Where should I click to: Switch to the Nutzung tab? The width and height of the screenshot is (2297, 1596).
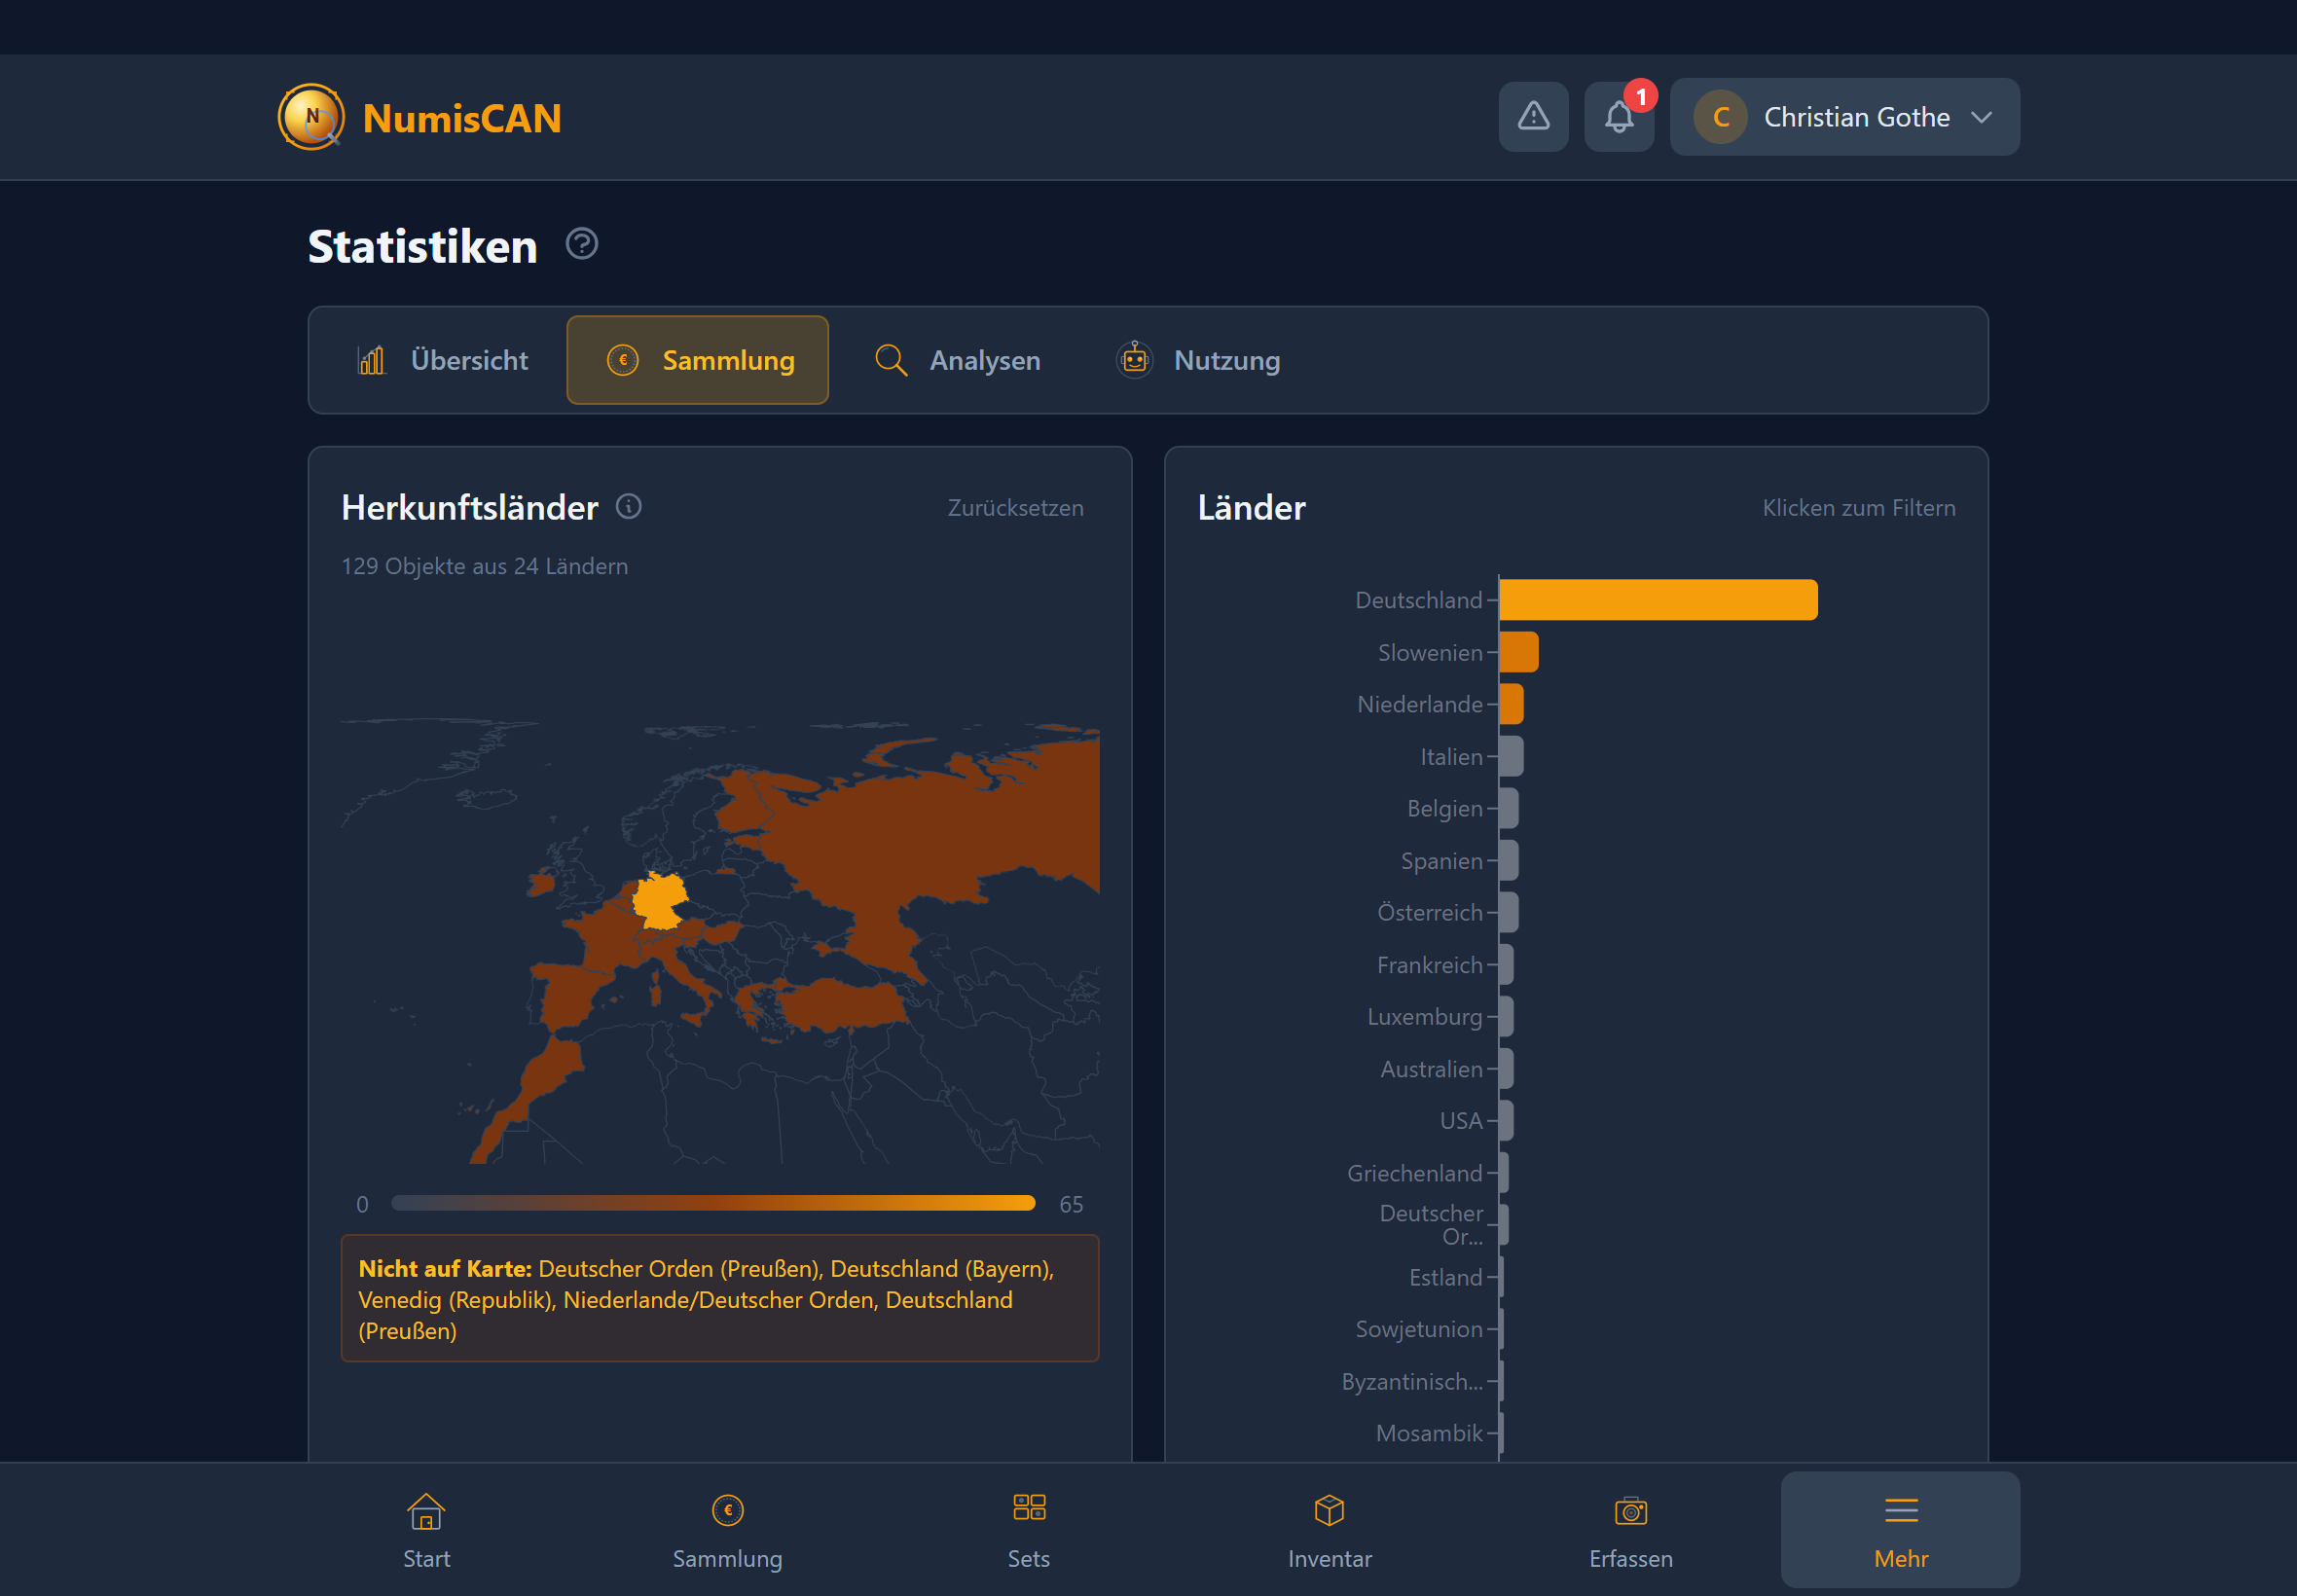pyautogui.click(x=1198, y=360)
